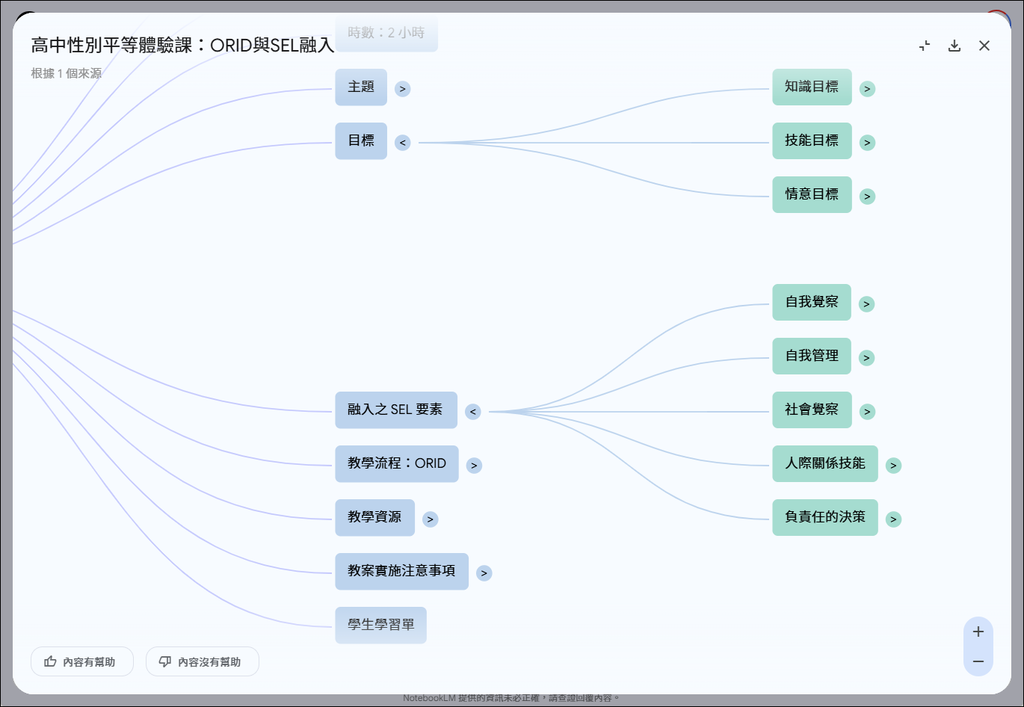
Task: Select the 知識目標 node
Action: pyautogui.click(x=812, y=87)
